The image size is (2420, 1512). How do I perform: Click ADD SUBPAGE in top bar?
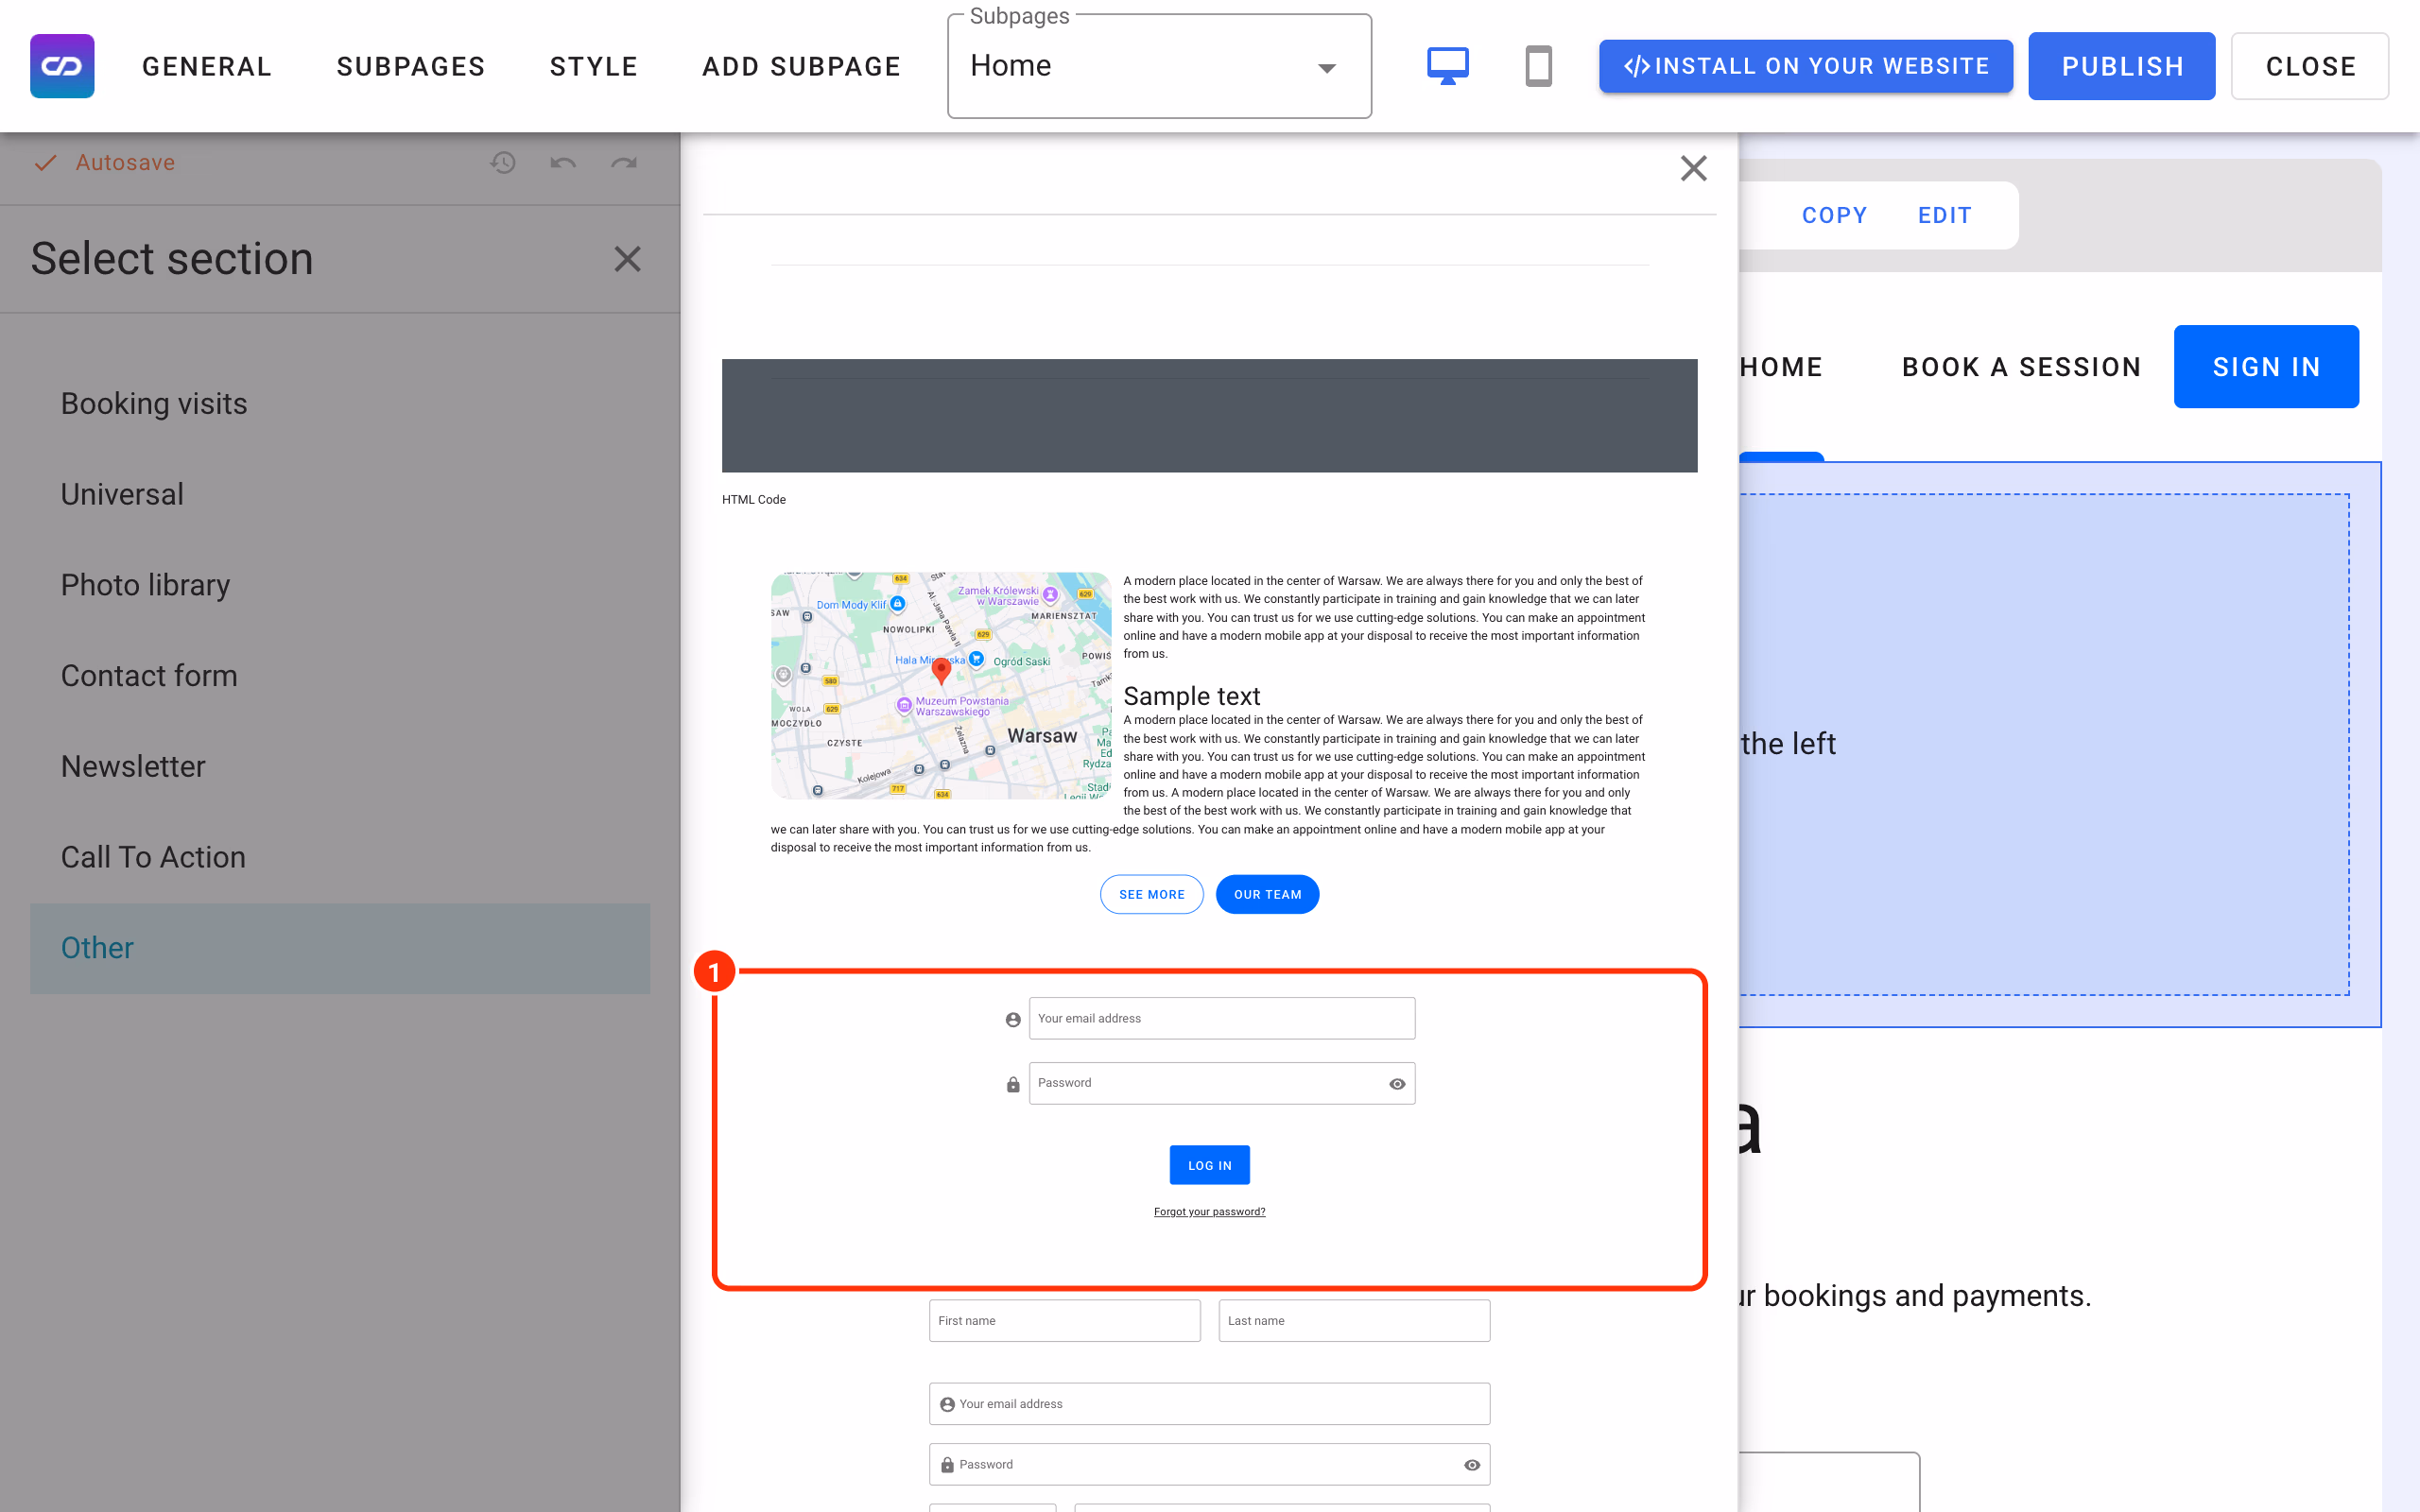tap(801, 66)
